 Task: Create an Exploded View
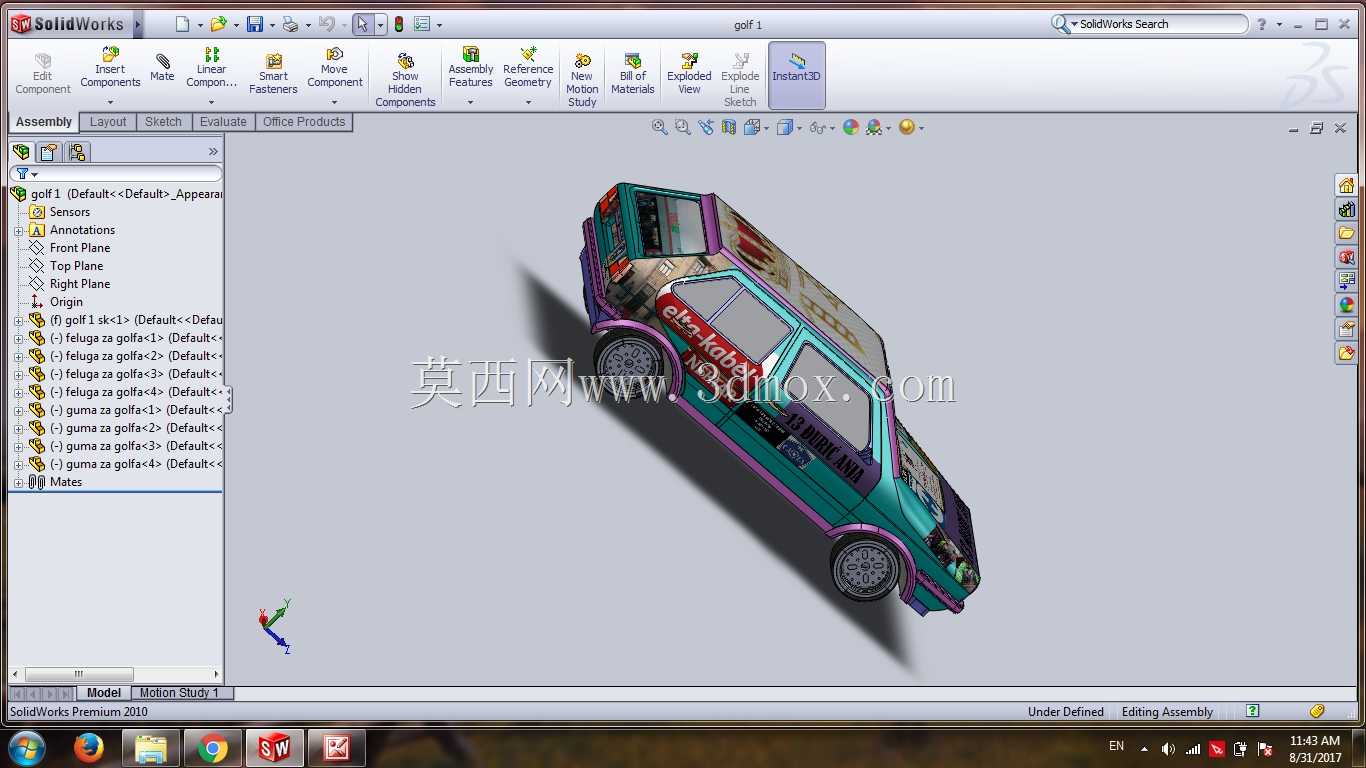(x=689, y=74)
